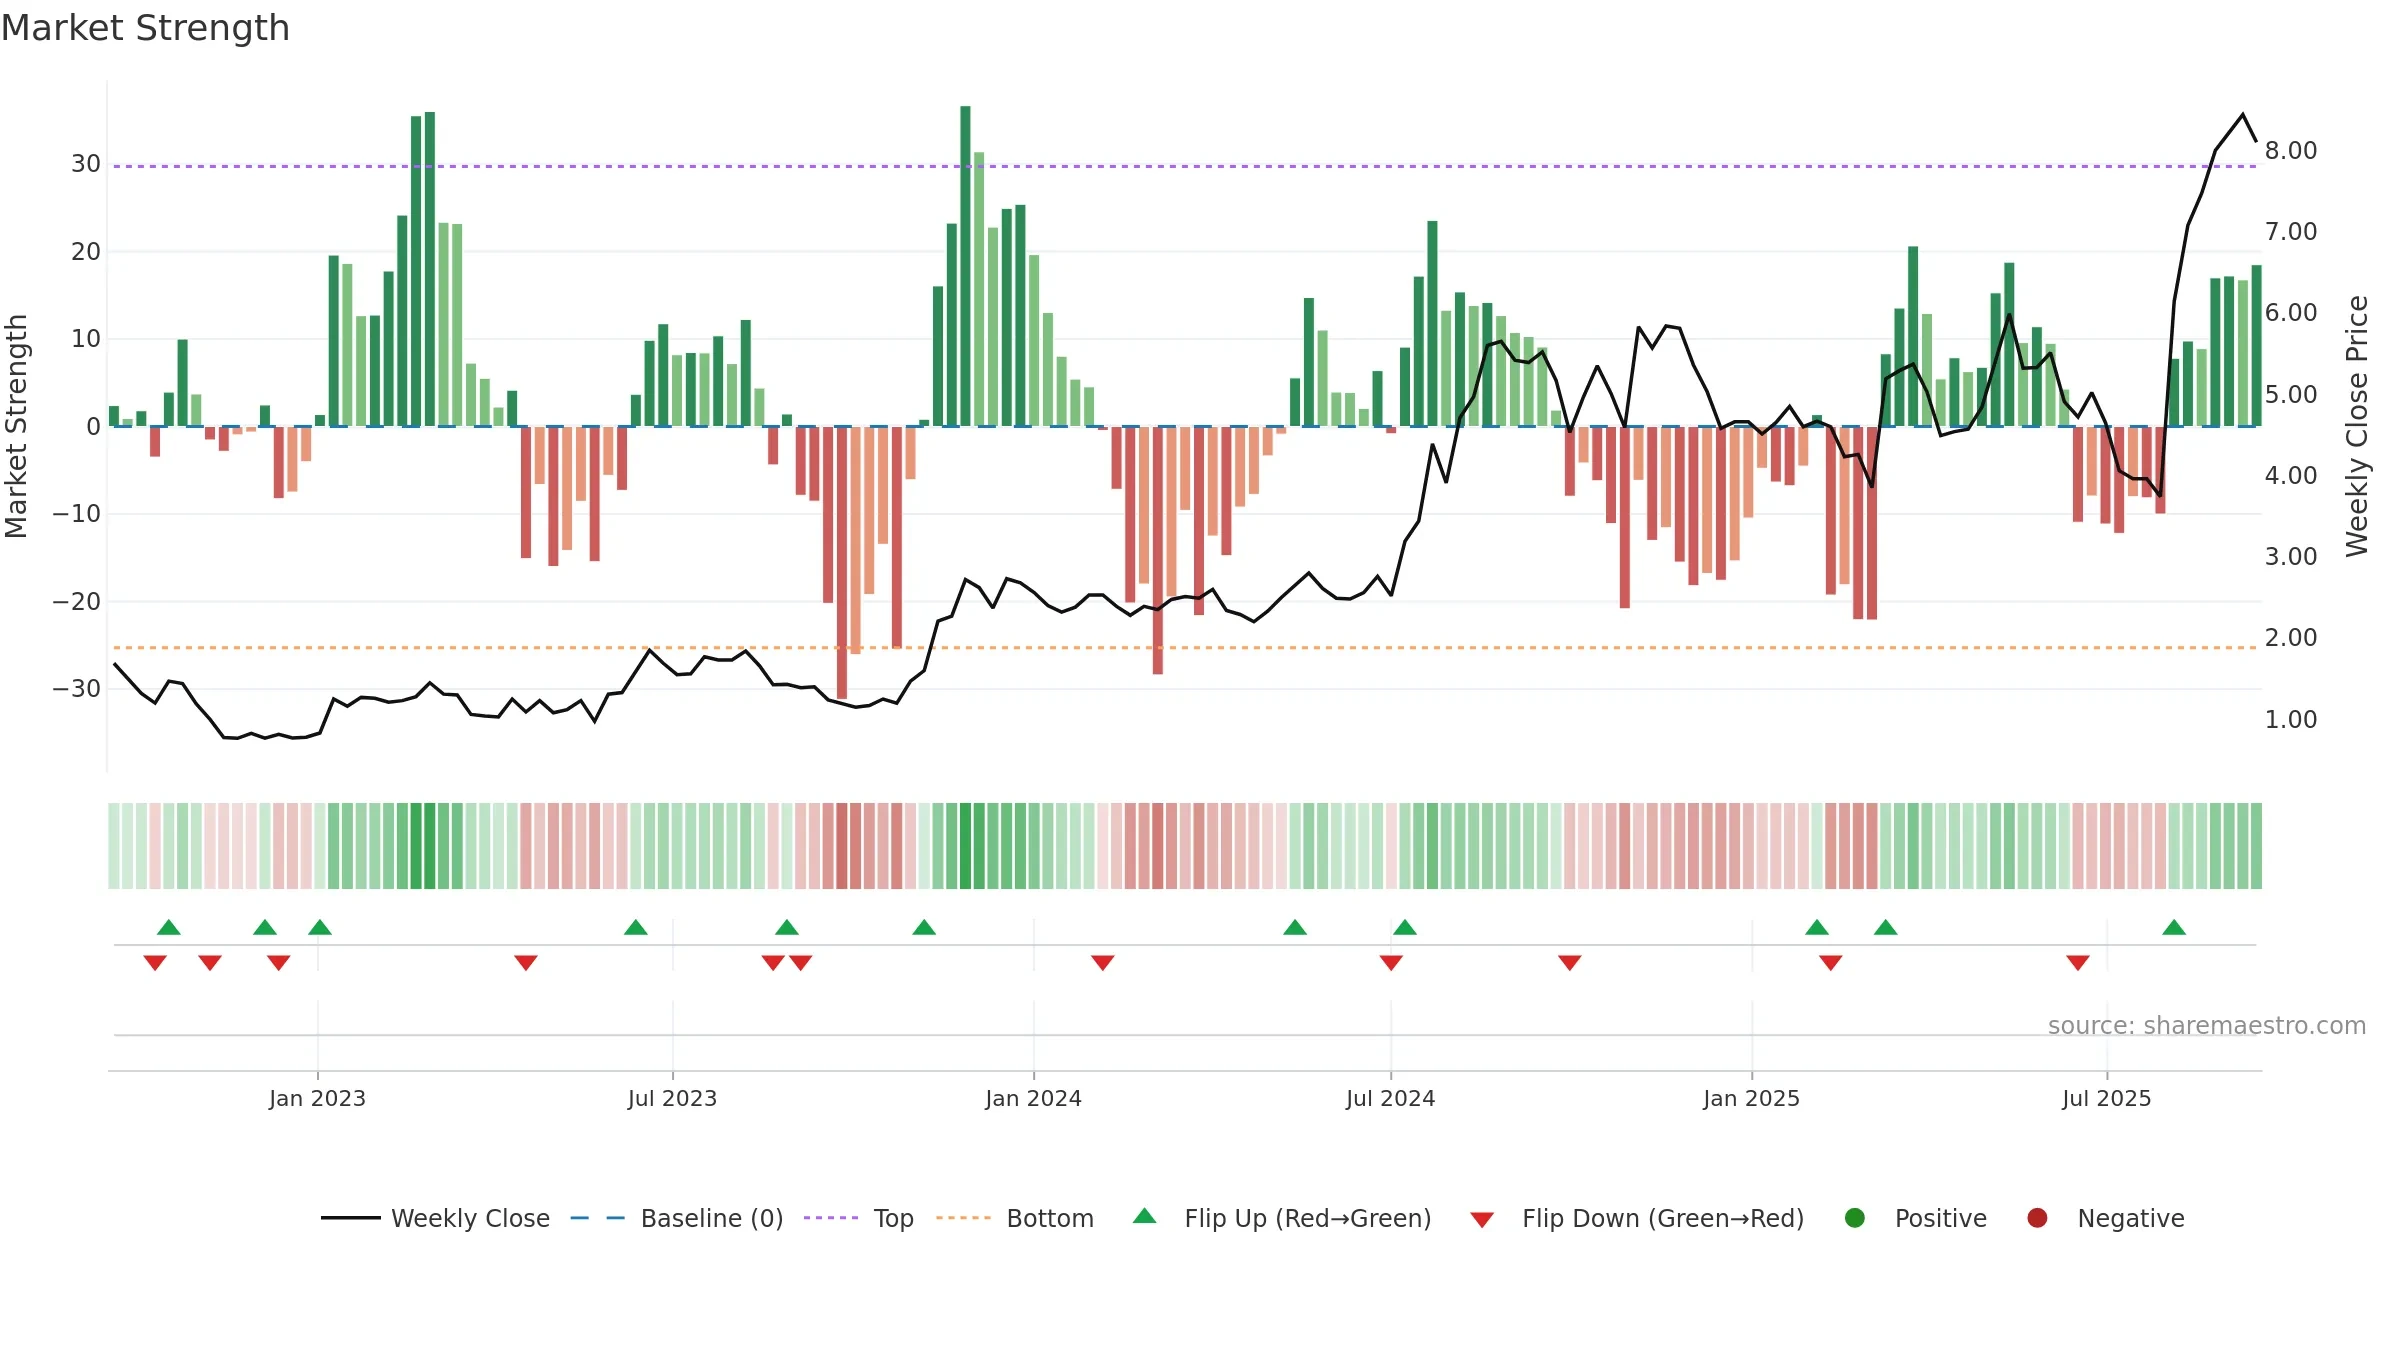Viewport: 2400px width, 1350px height.
Task: Select the Top legend label
Action: pos(893,1218)
